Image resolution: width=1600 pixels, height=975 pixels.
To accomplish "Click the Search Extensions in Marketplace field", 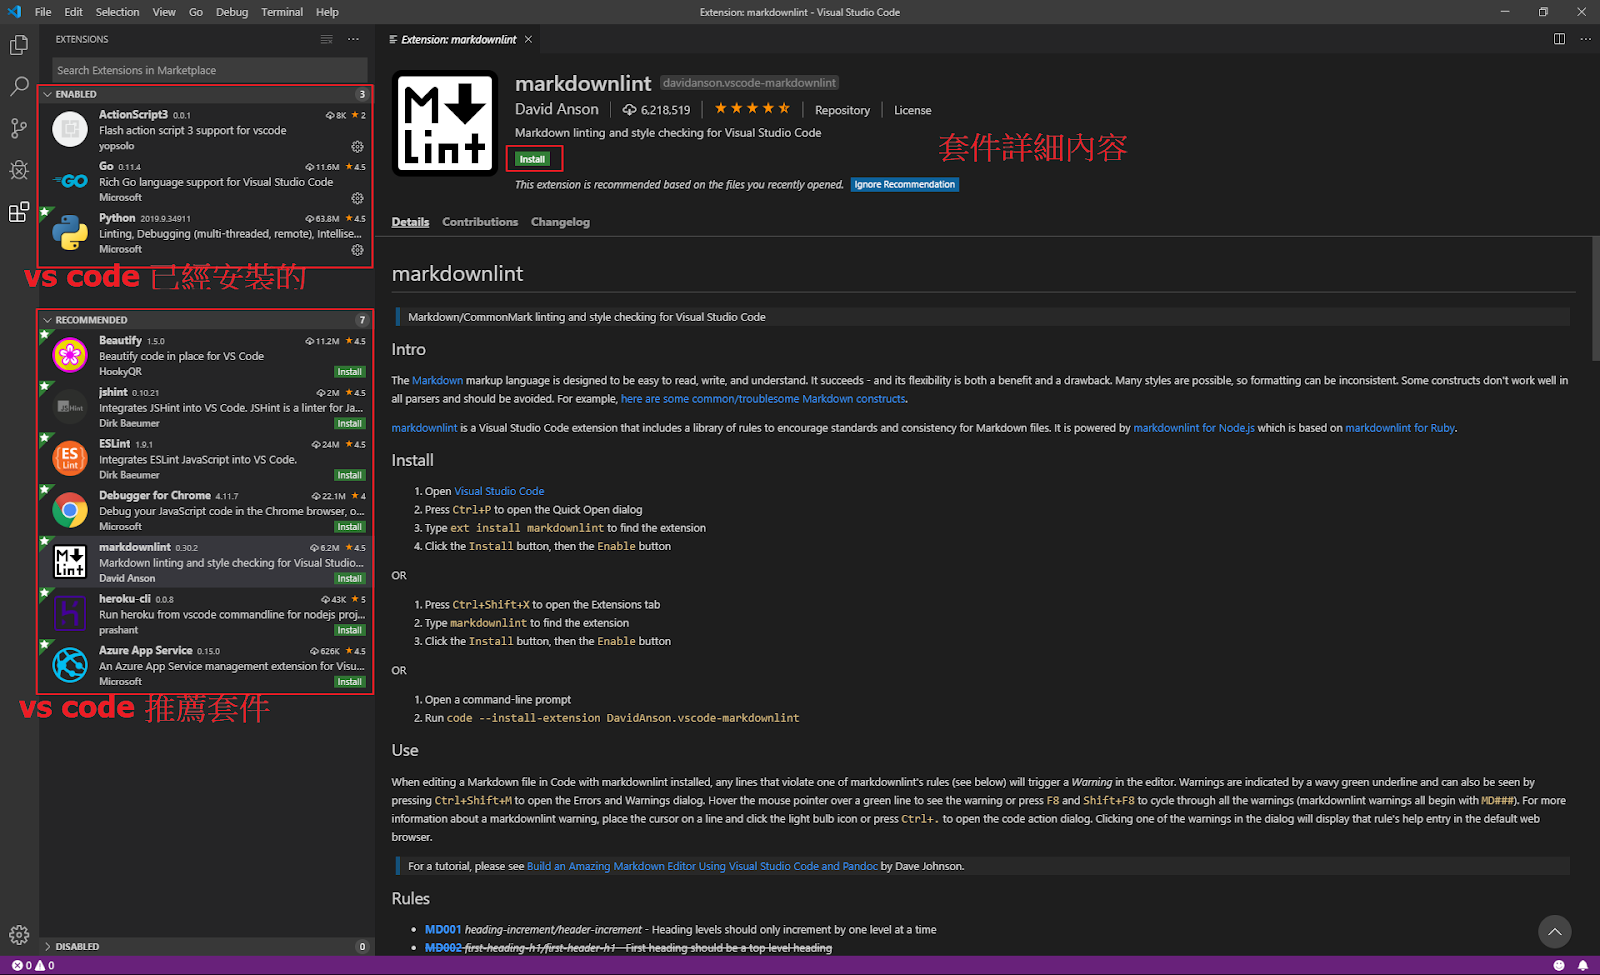I will [x=210, y=70].
